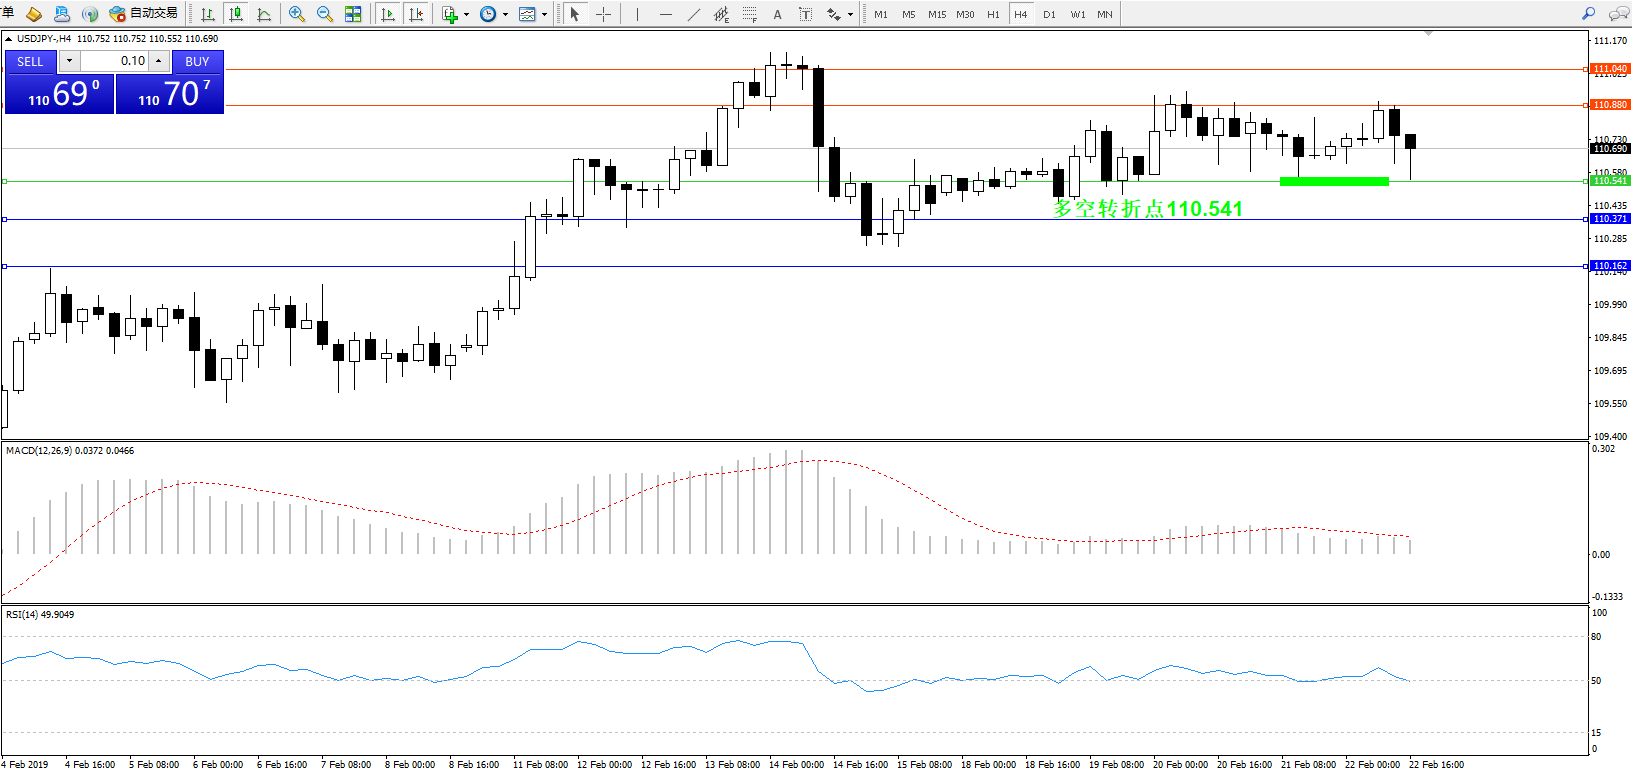Screen dimensions: 1632x771
Task: Toggle the chart shift button
Action: (x=416, y=14)
